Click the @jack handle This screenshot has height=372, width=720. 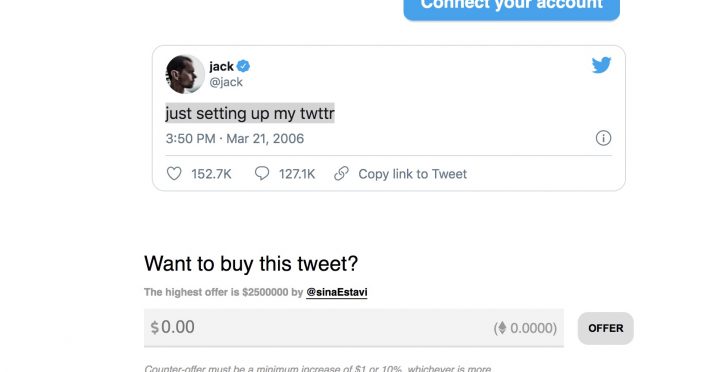pos(226,82)
